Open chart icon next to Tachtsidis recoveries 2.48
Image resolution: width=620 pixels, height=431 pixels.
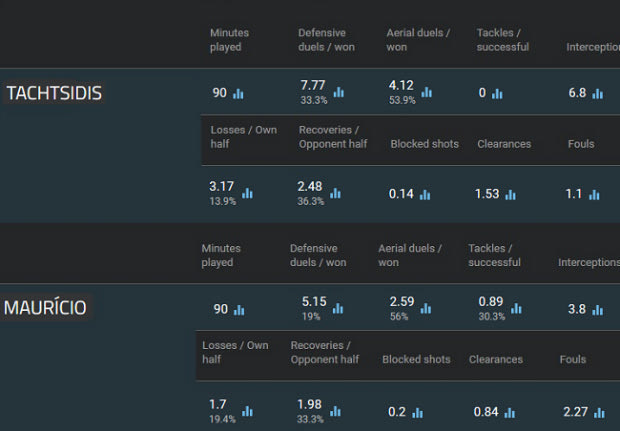tap(335, 194)
